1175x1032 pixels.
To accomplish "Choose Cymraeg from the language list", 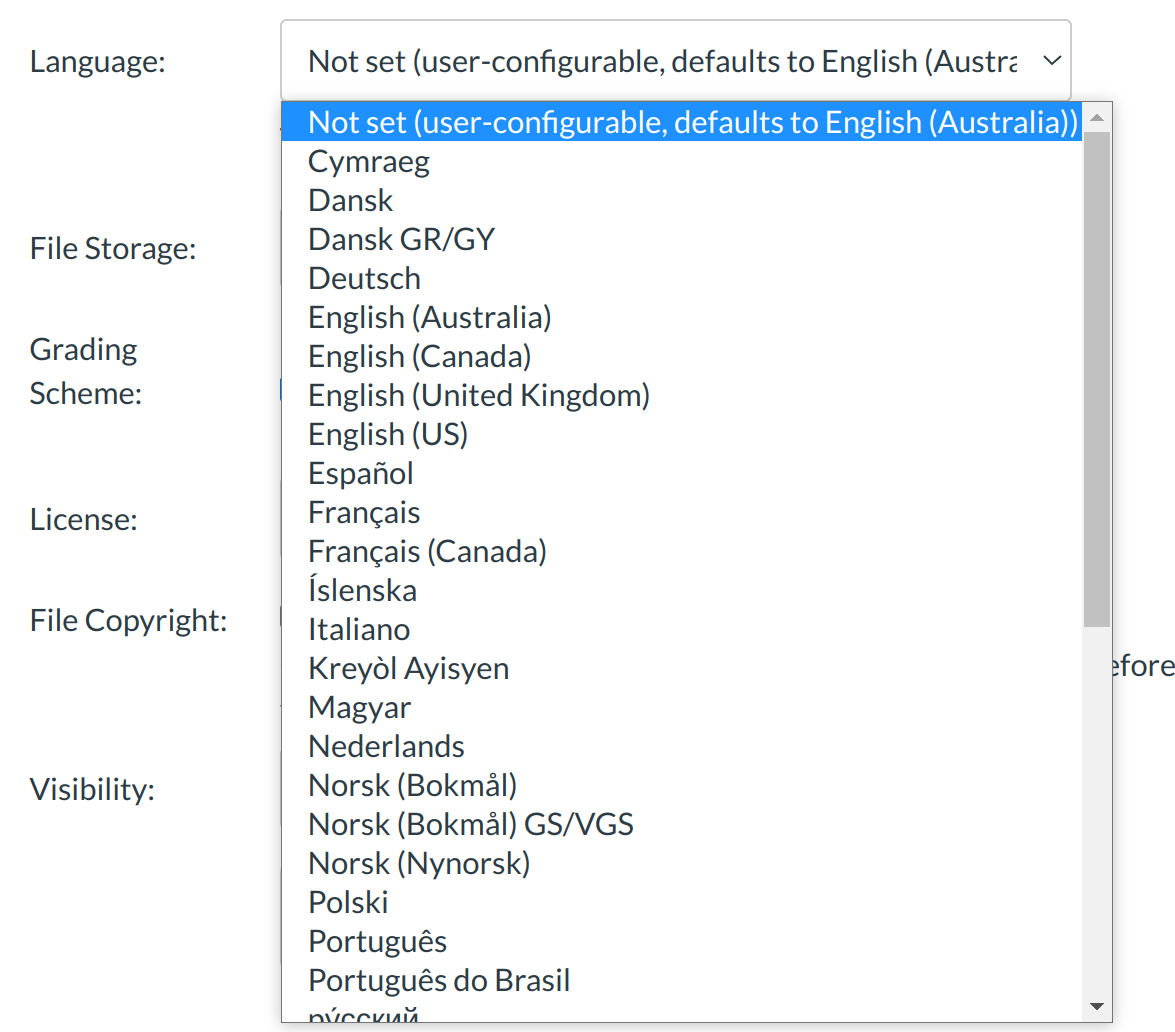I will pos(369,161).
